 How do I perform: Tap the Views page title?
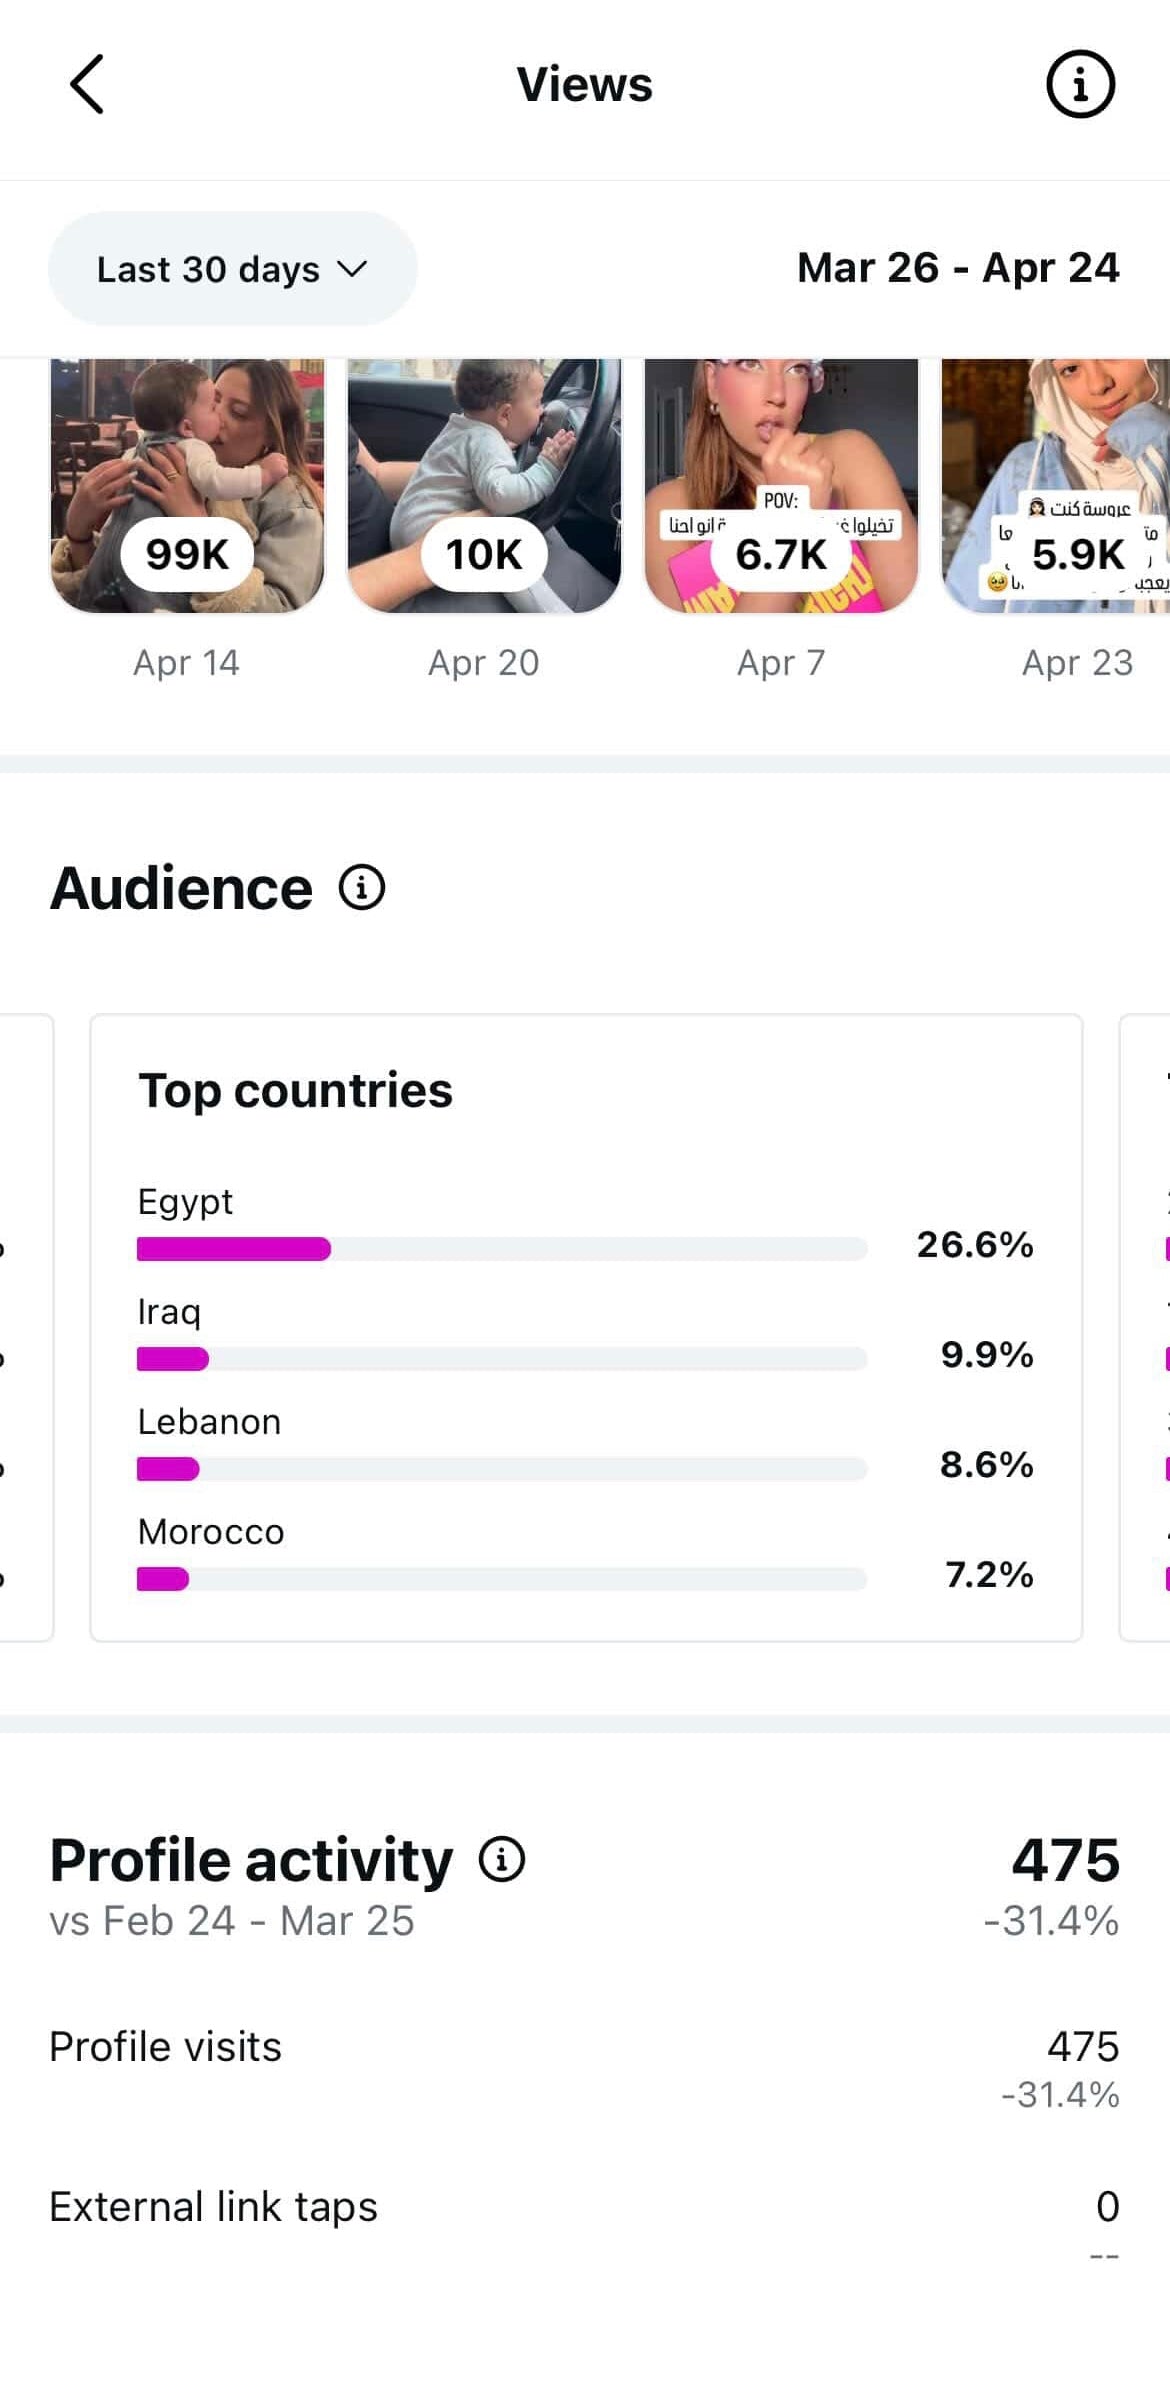[x=585, y=84]
